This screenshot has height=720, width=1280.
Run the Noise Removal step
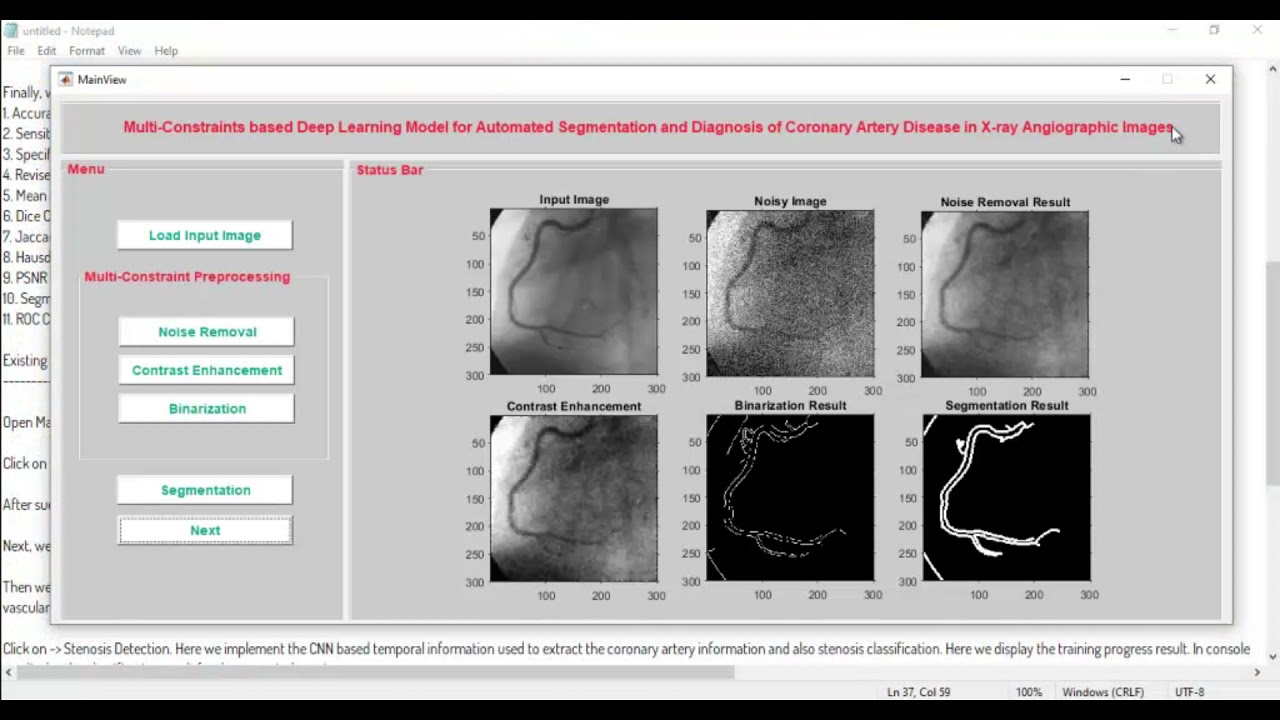pos(207,332)
